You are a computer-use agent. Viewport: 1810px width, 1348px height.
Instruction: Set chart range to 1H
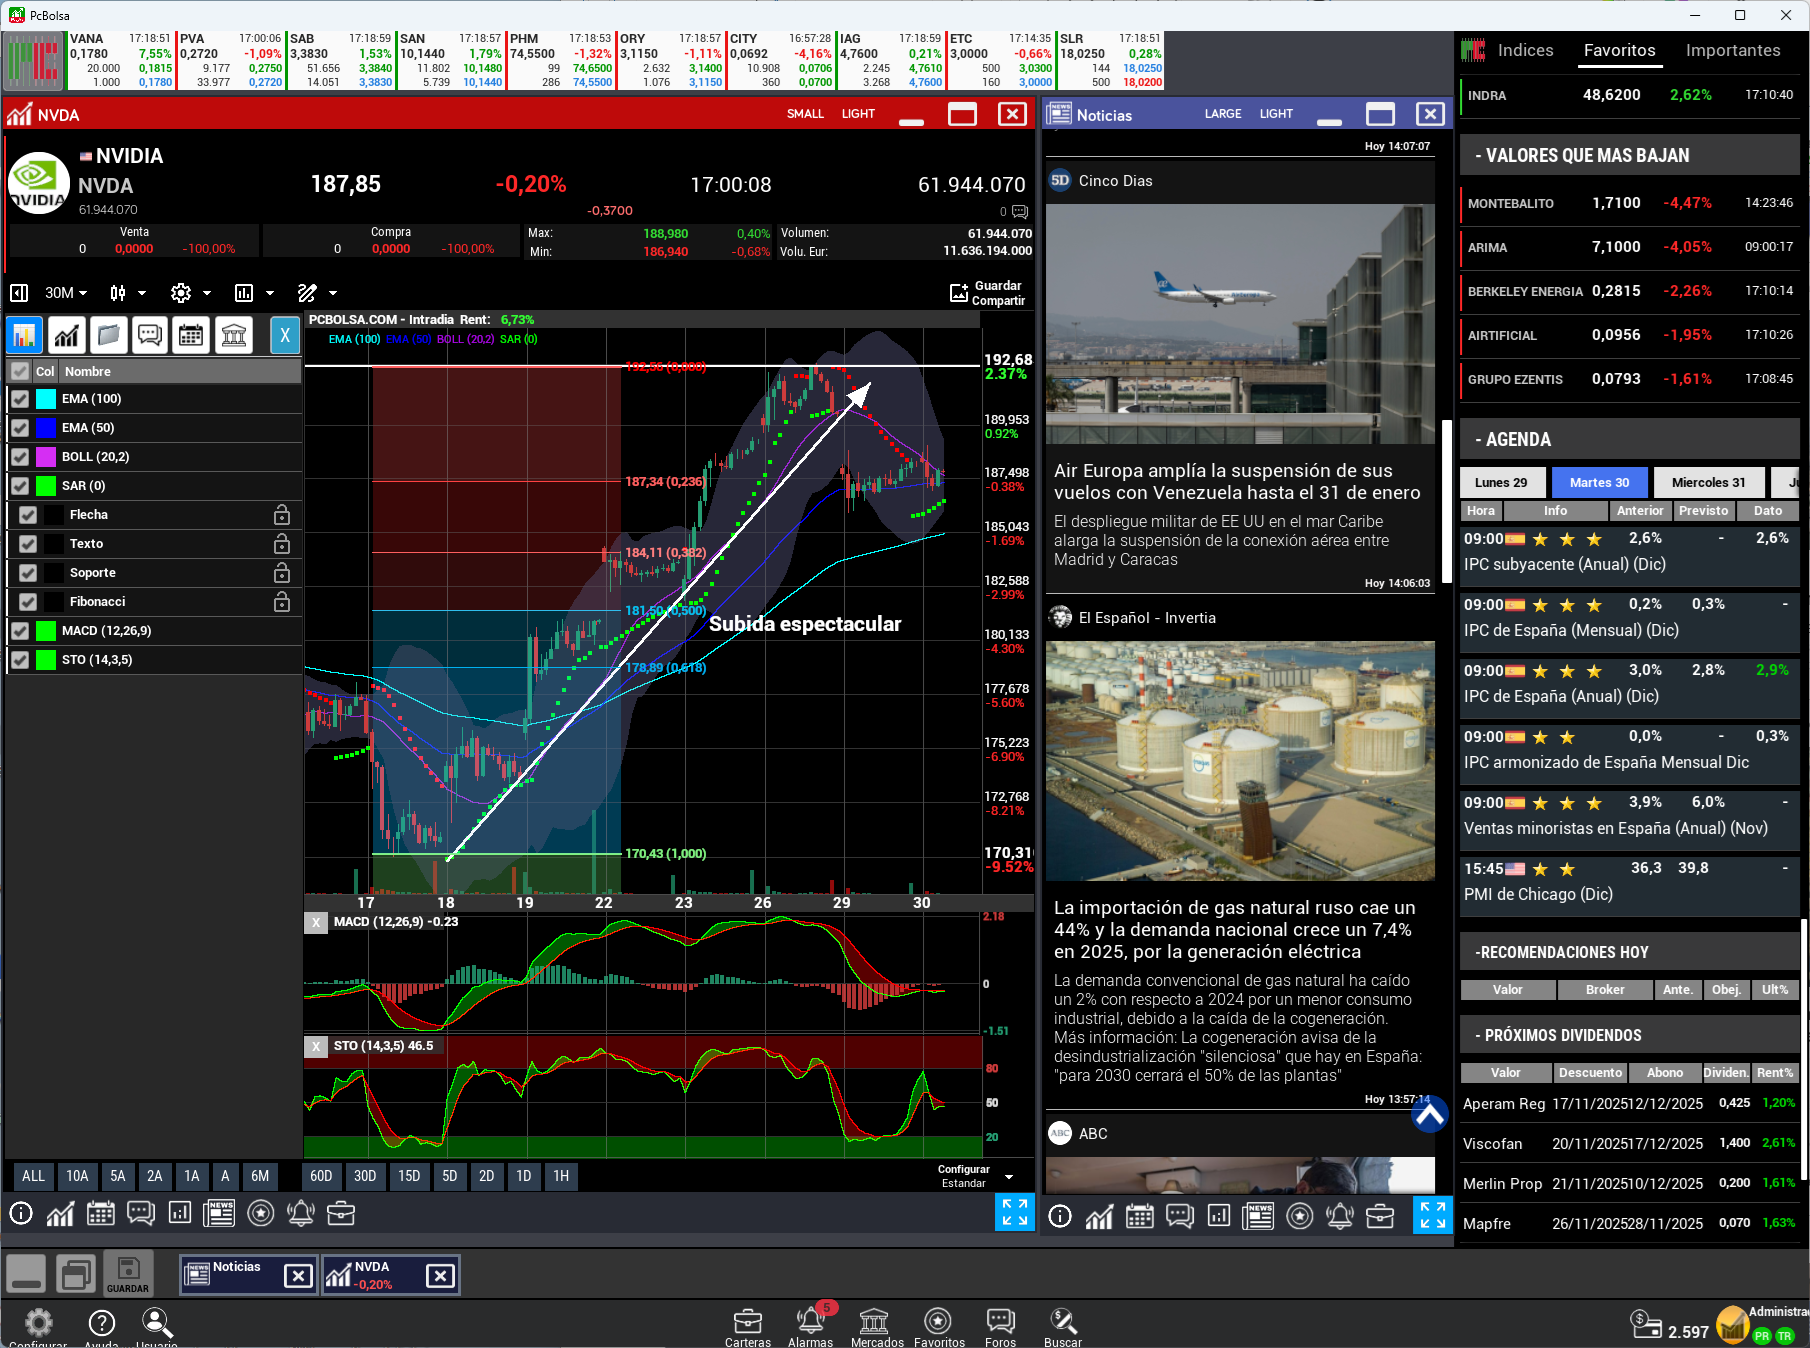(561, 1176)
